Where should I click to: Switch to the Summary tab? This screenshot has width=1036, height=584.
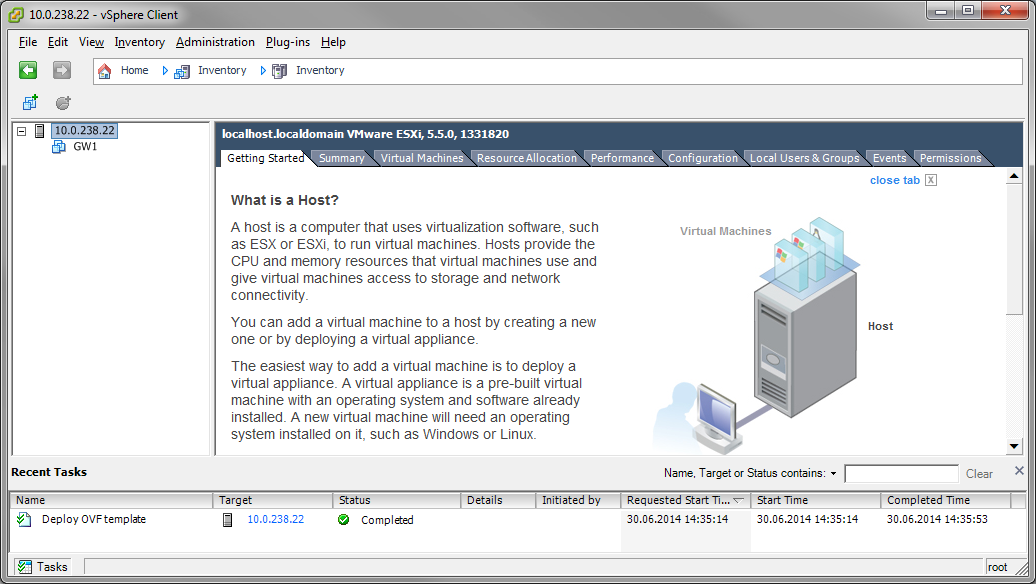click(342, 158)
